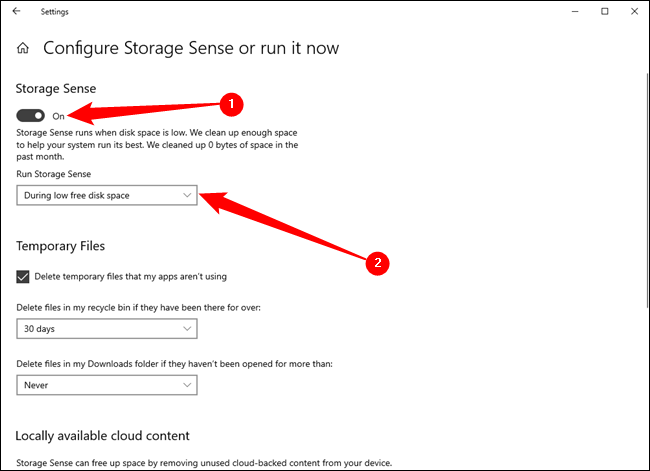Click the Locally available cloud content heading

coord(102,436)
